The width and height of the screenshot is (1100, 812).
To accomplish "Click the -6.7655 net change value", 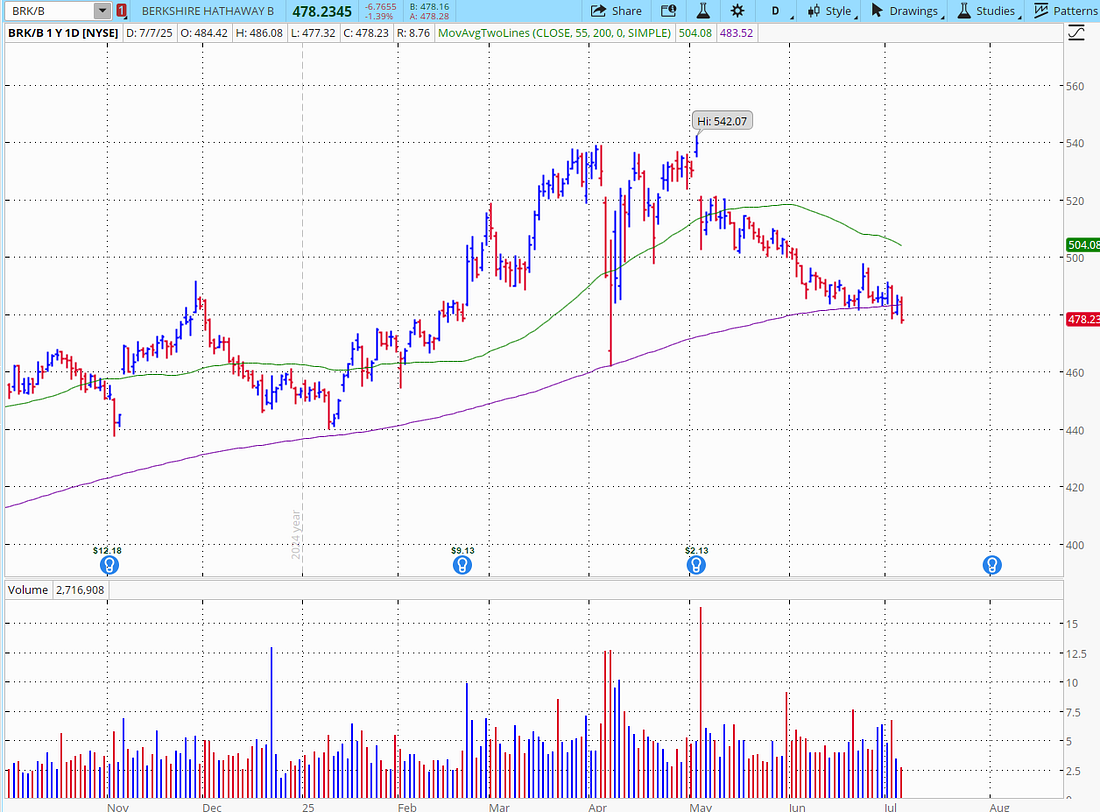I will point(380,6).
